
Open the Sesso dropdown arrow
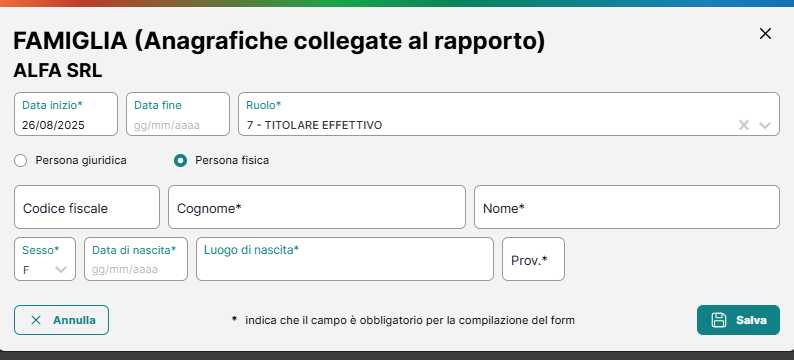point(61,269)
